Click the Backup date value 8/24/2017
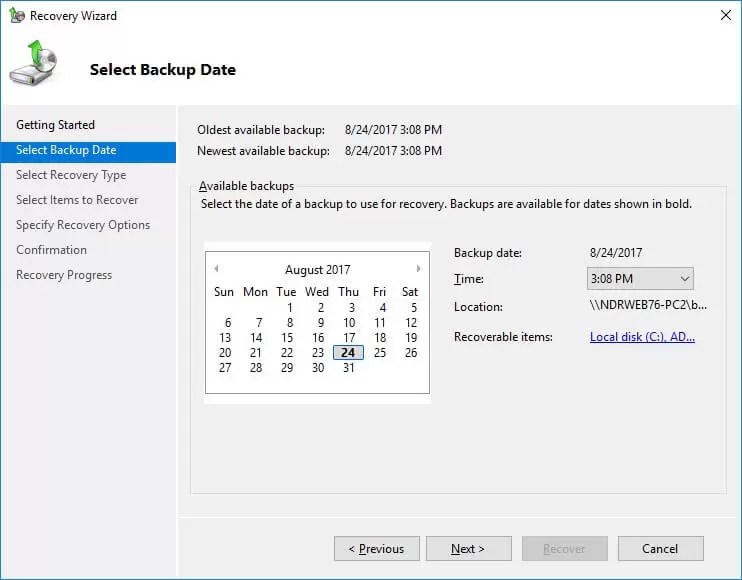Image resolution: width=742 pixels, height=580 pixels. pos(616,253)
